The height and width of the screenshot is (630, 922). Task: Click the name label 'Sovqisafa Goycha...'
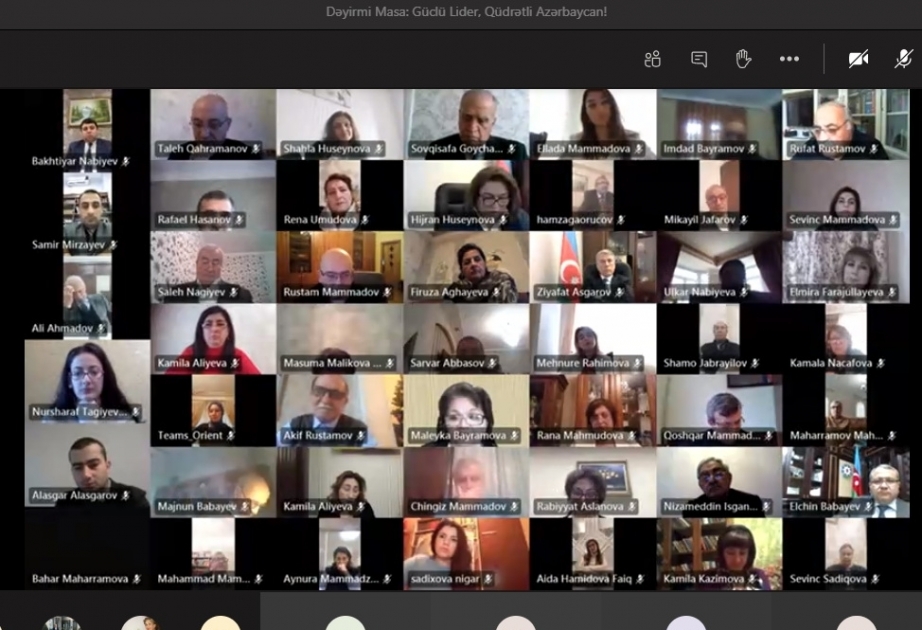(x=456, y=149)
